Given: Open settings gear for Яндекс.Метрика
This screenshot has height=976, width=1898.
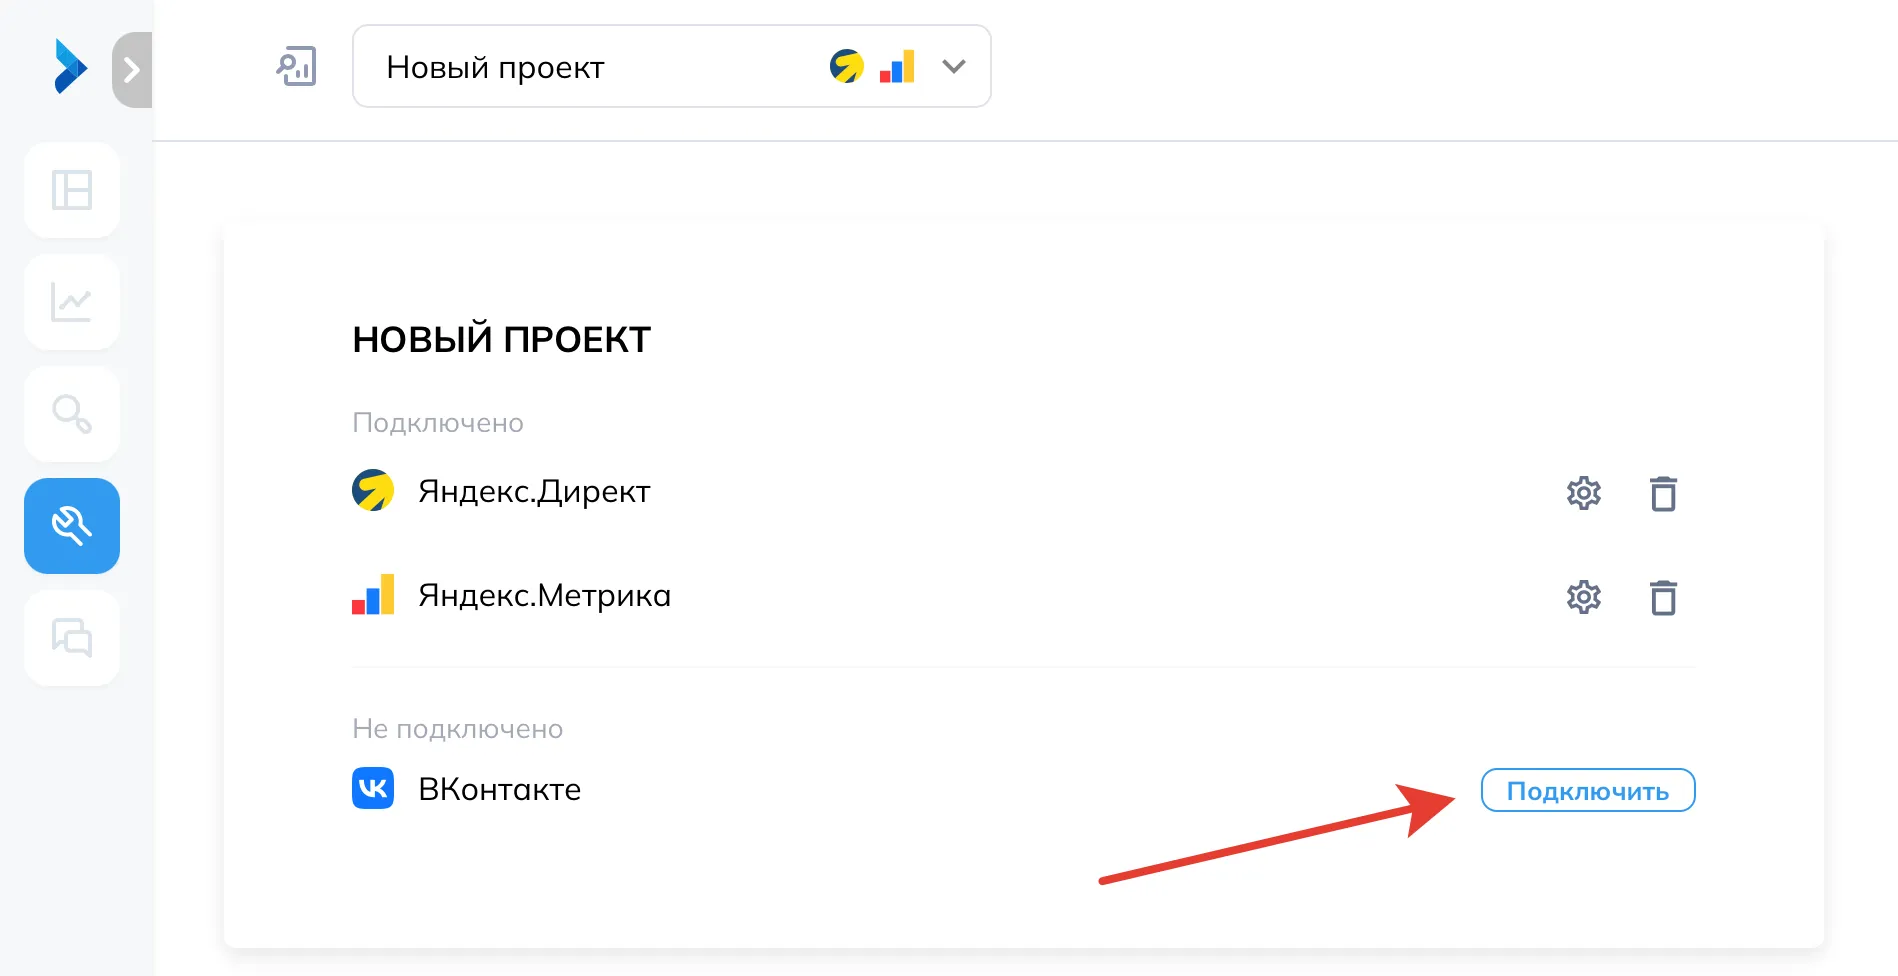Looking at the screenshot, I should (1584, 597).
